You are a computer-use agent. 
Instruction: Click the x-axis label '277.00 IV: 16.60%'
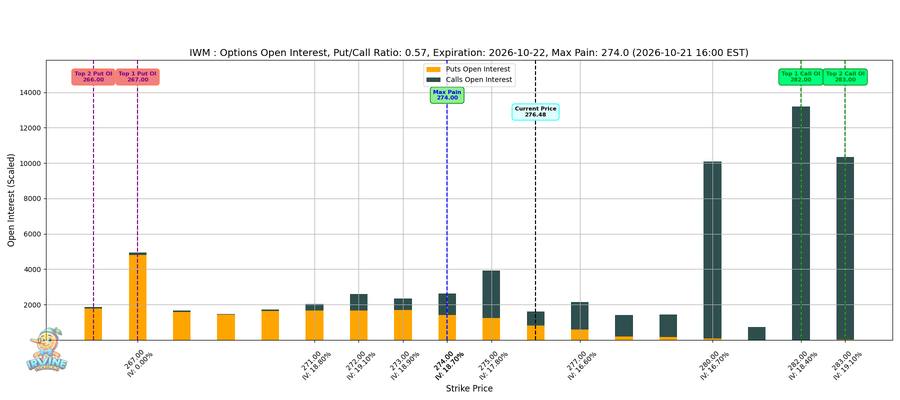(x=581, y=365)
